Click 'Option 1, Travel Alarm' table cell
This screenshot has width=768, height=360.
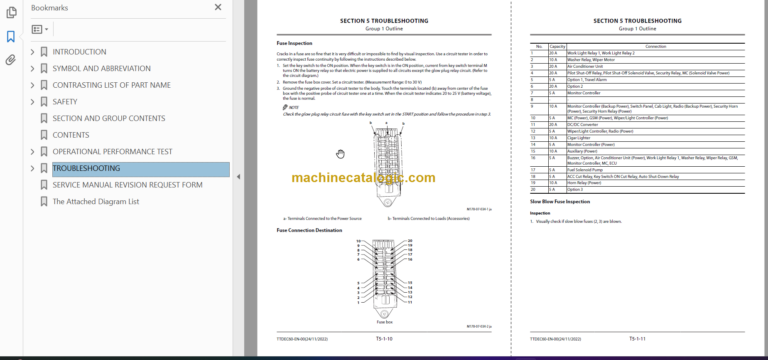(x=655, y=79)
